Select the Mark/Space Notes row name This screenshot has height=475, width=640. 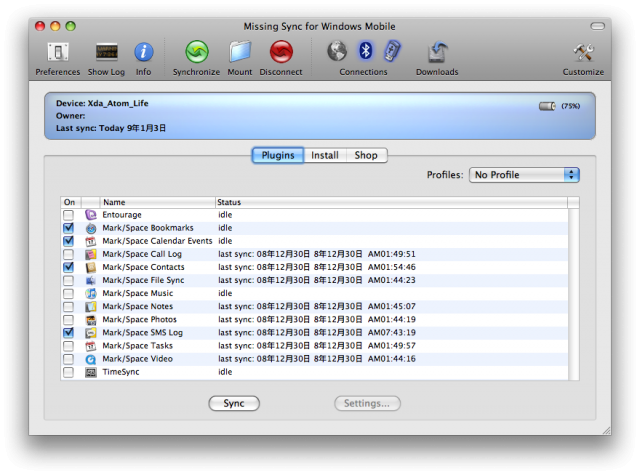click(x=138, y=306)
